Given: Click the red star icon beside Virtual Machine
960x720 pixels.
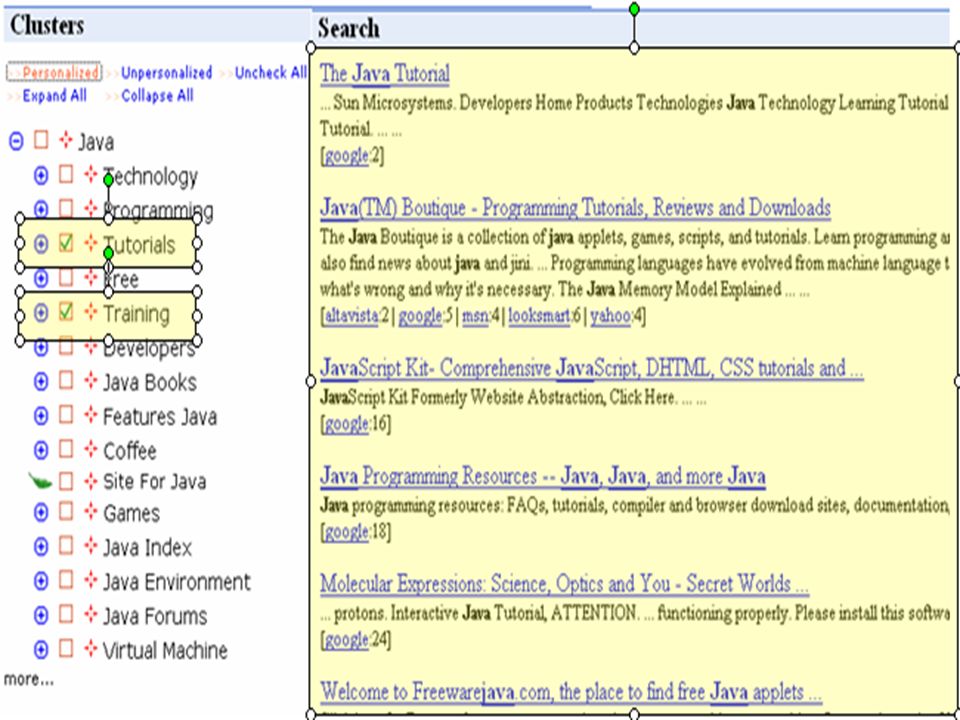Looking at the screenshot, I should coord(91,648).
